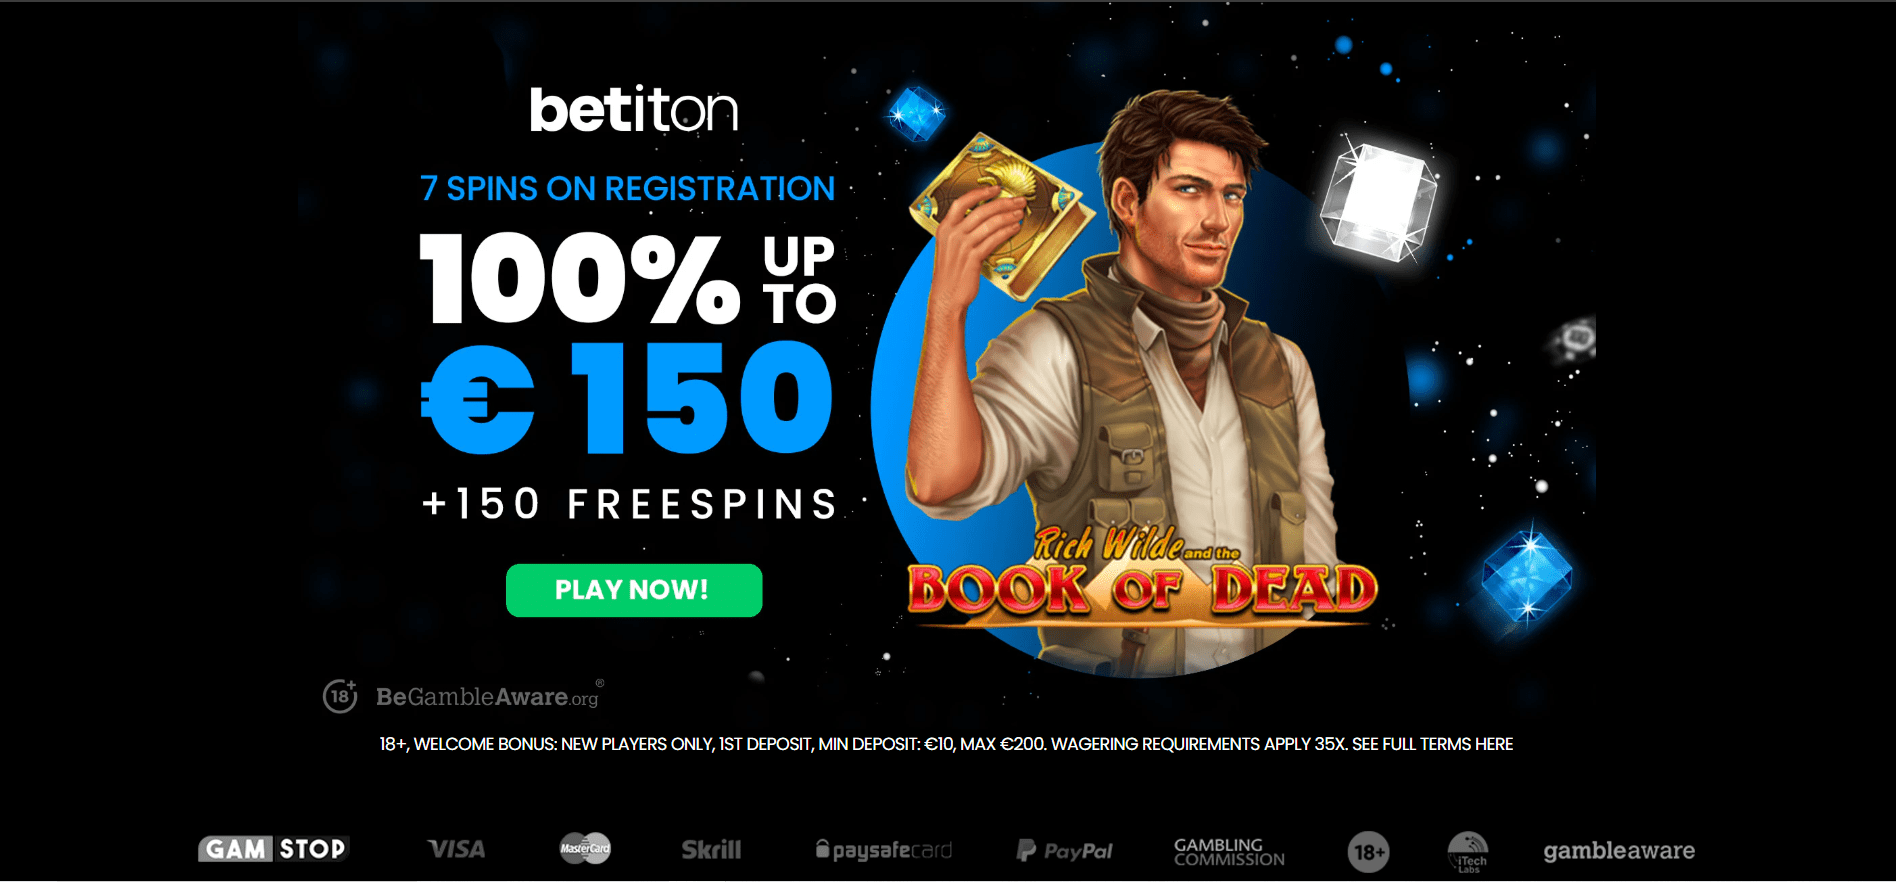Open the BeGambleAware.org logo link

coord(489,697)
